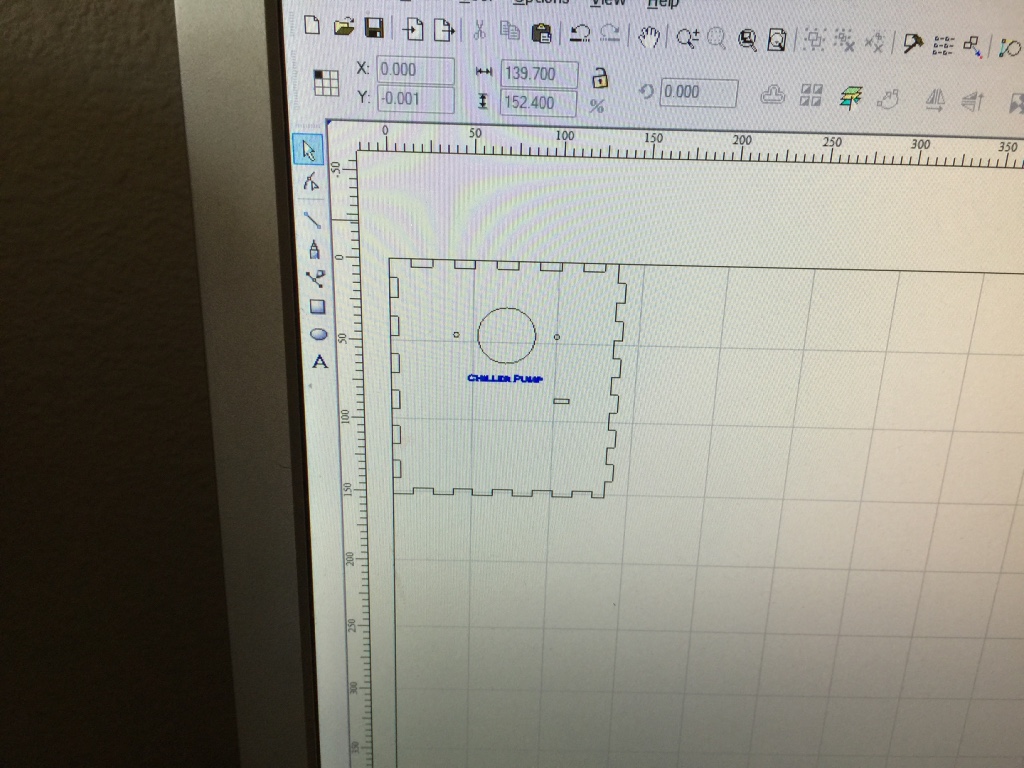Undo the last action

pos(579,33)
